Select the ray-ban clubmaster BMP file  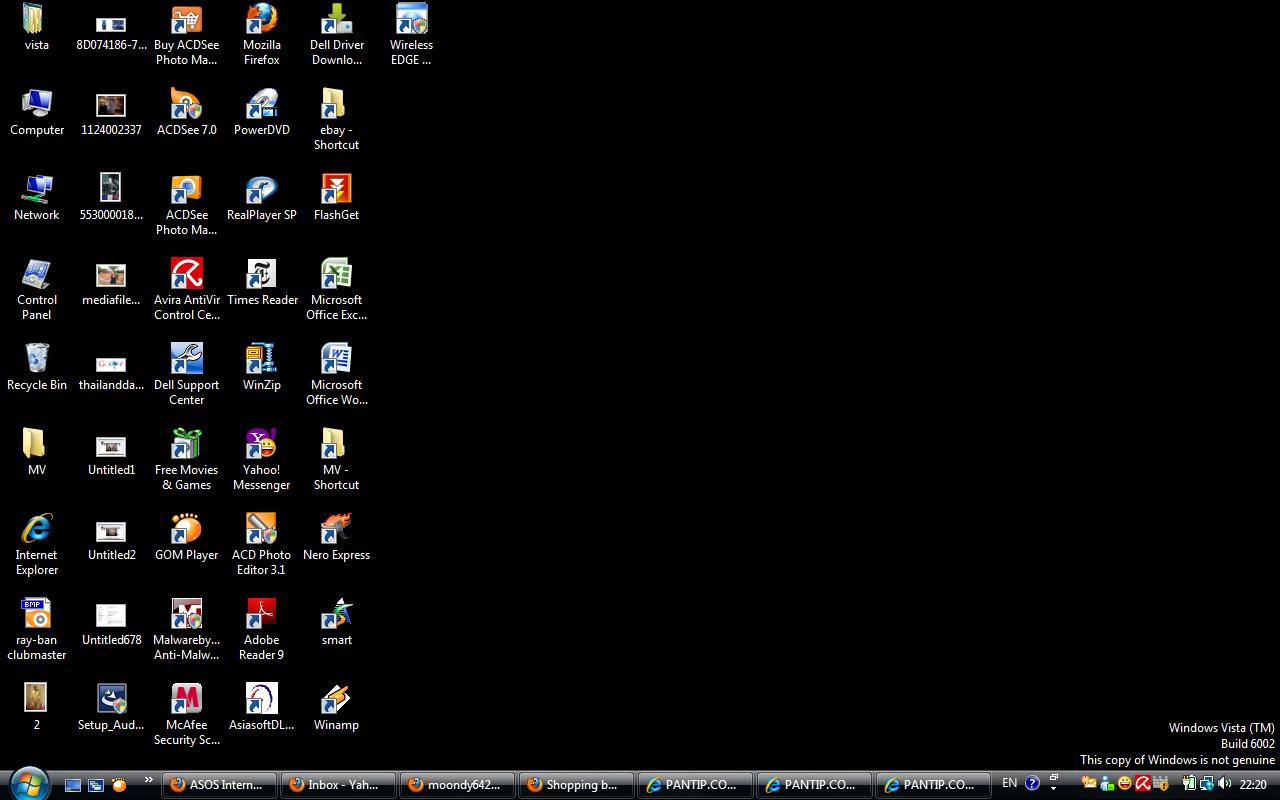[x=36, y=630]
